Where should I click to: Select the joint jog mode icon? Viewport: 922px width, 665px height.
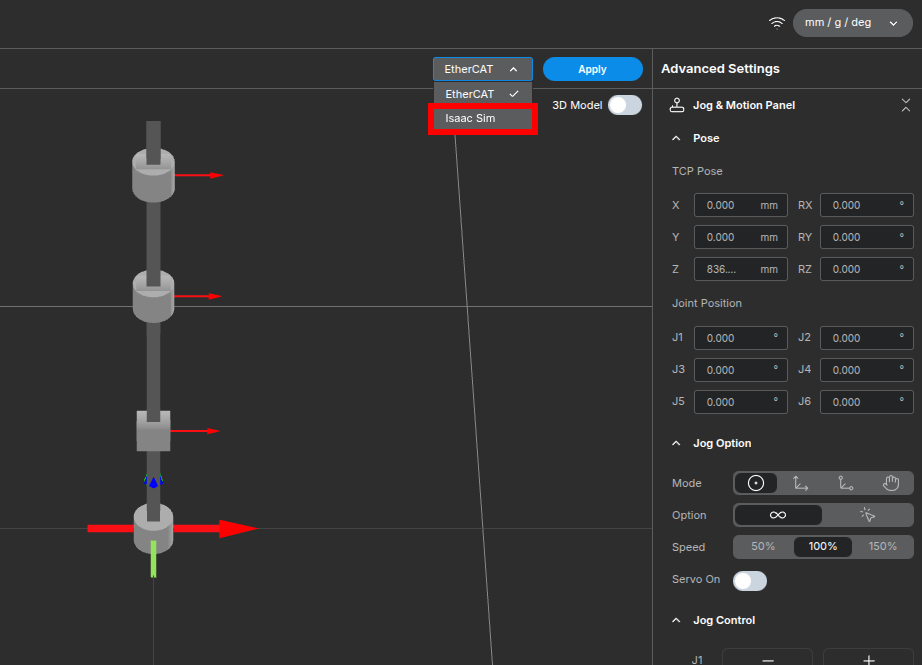coord(756,483)
